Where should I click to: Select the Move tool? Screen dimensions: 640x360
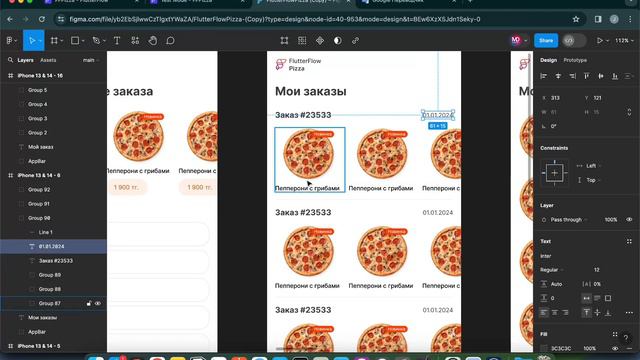point(31,40)
